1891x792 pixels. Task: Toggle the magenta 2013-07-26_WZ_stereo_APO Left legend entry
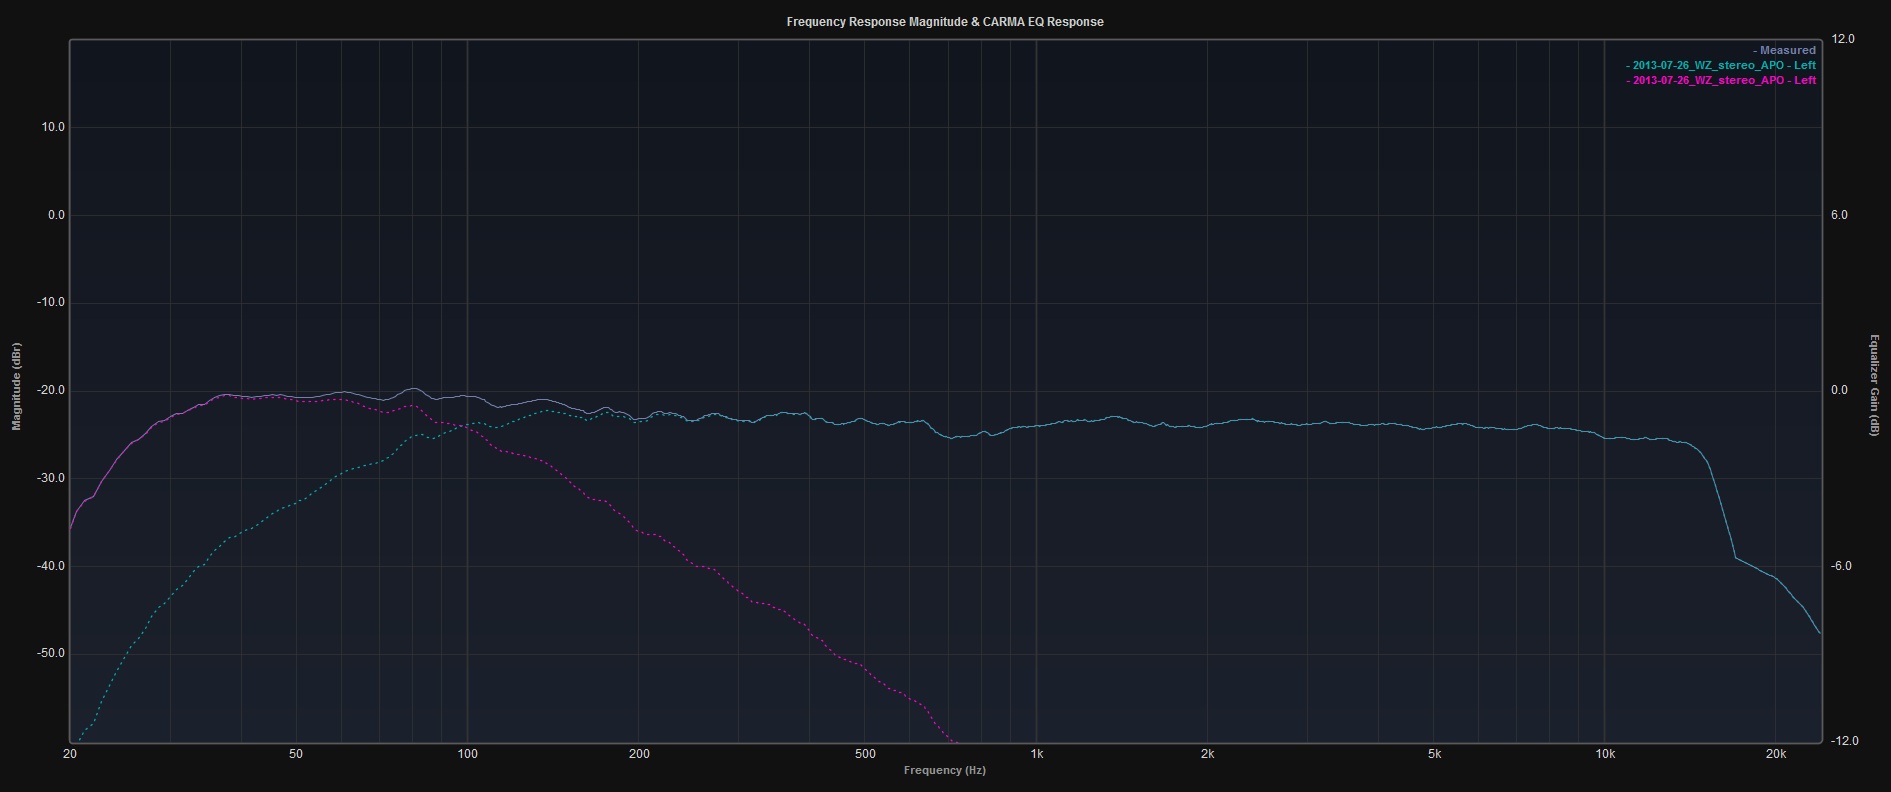point(1722,80)
